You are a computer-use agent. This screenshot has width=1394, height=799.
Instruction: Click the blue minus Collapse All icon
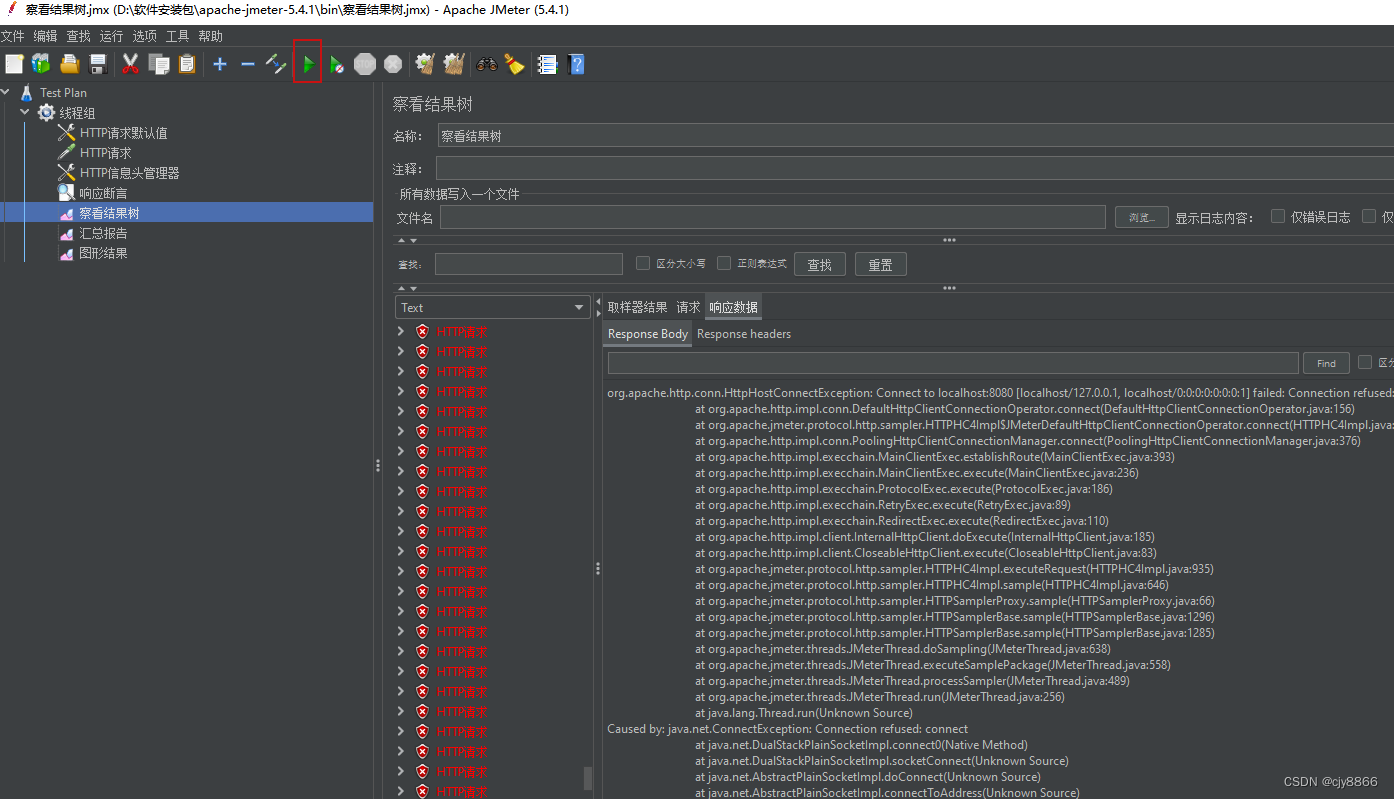[x=248, y=64]
